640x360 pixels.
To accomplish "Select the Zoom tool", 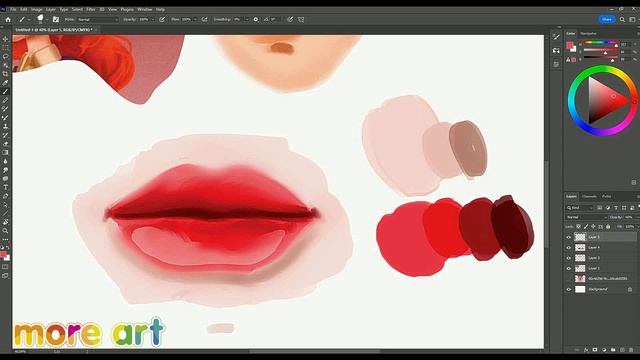I will pos(5,231).
